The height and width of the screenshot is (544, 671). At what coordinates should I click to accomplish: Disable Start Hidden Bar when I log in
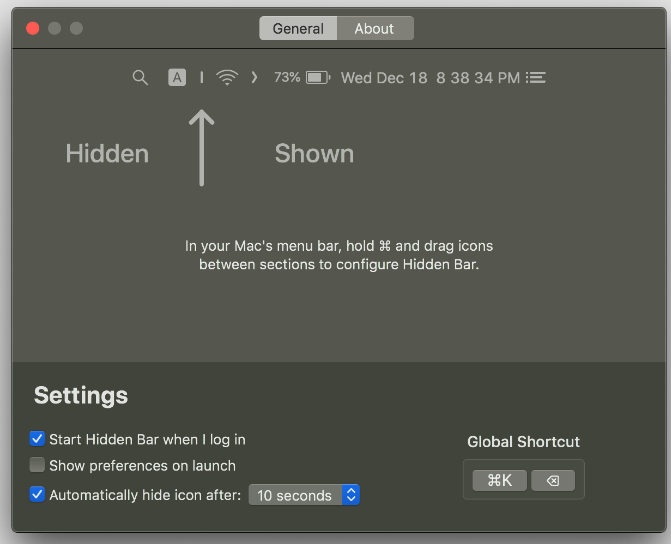(38, 439)
